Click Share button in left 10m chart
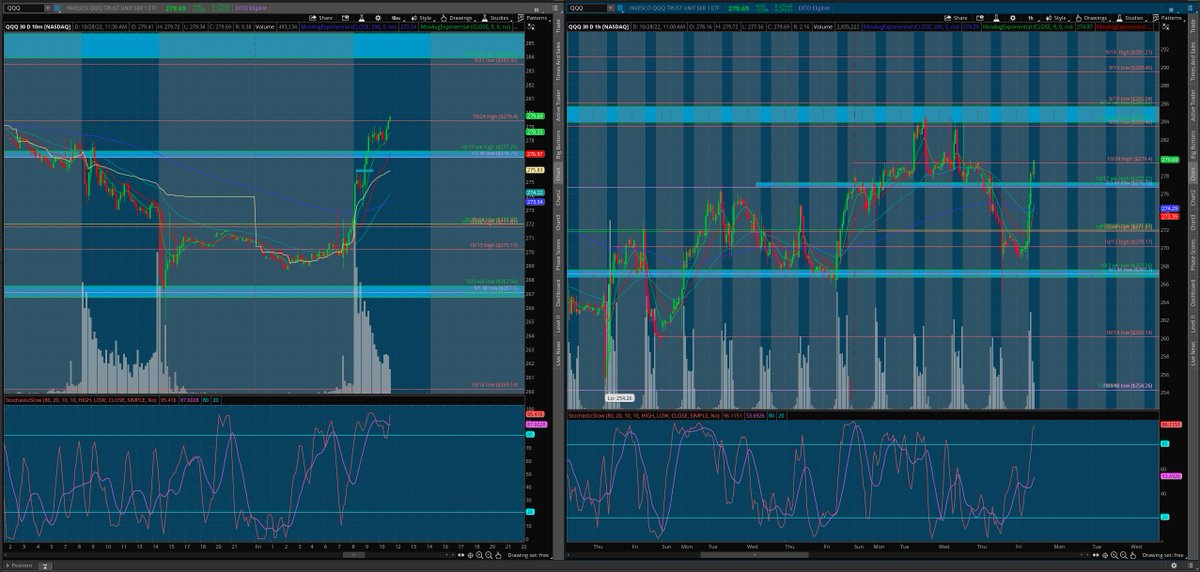The height and width of the screenshot is (572, 1200). (321, 17)
